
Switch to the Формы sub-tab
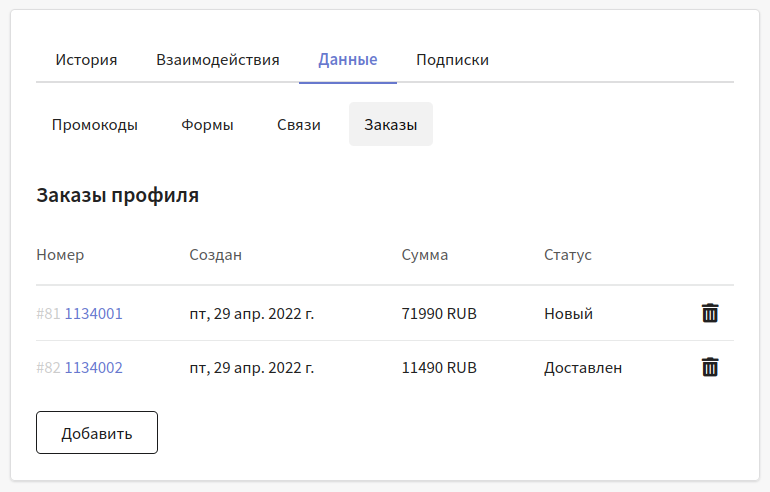point(207,125)
